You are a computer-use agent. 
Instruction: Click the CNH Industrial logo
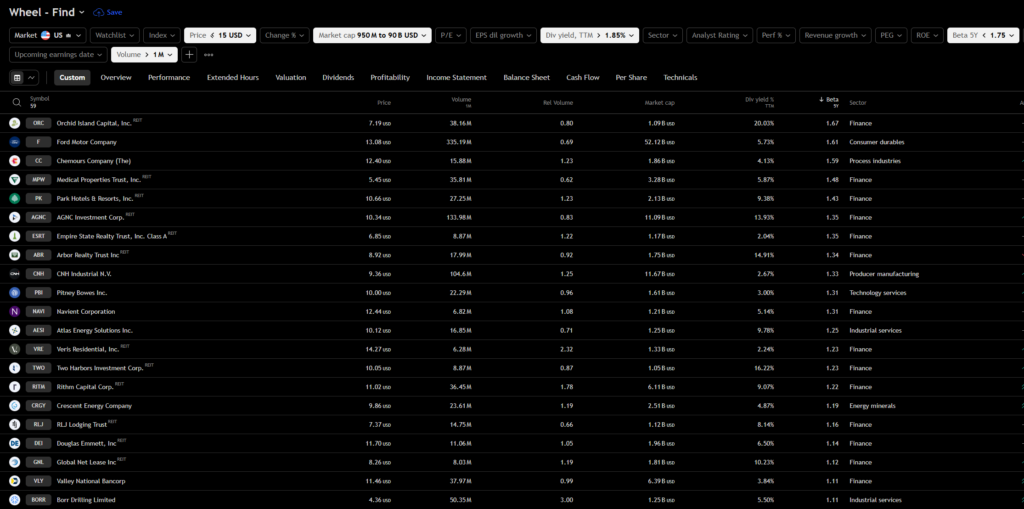14,274
